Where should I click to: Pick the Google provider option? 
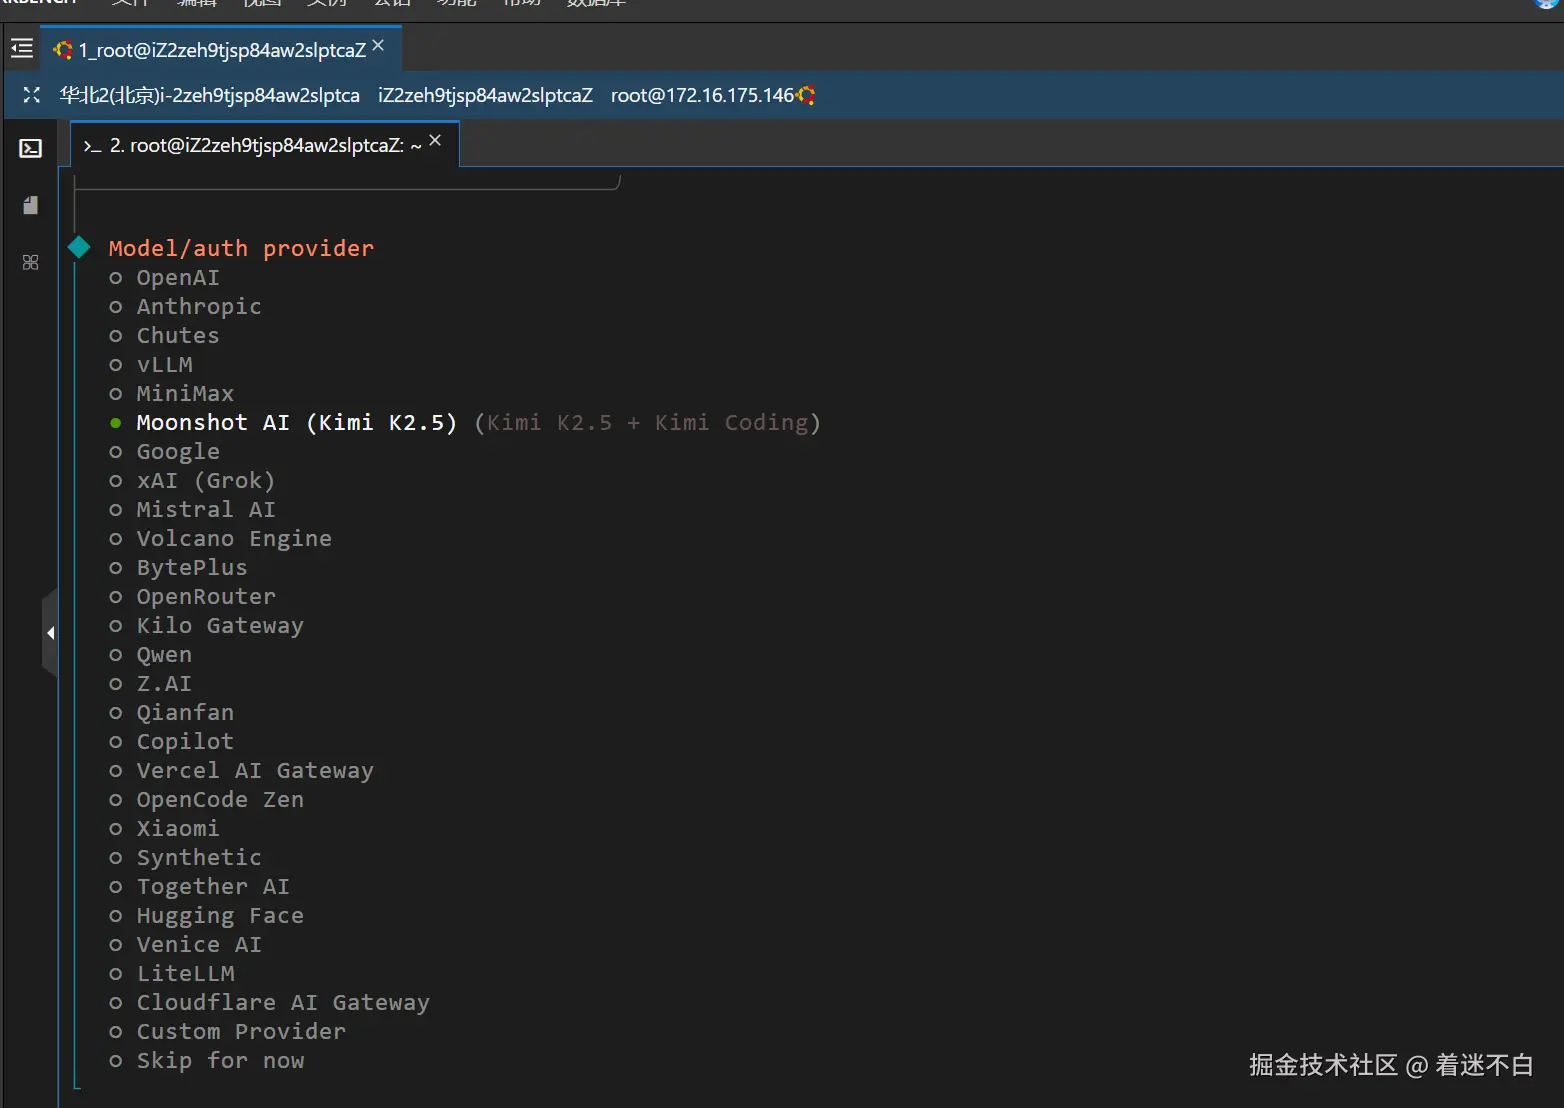[x=164, y=452]
